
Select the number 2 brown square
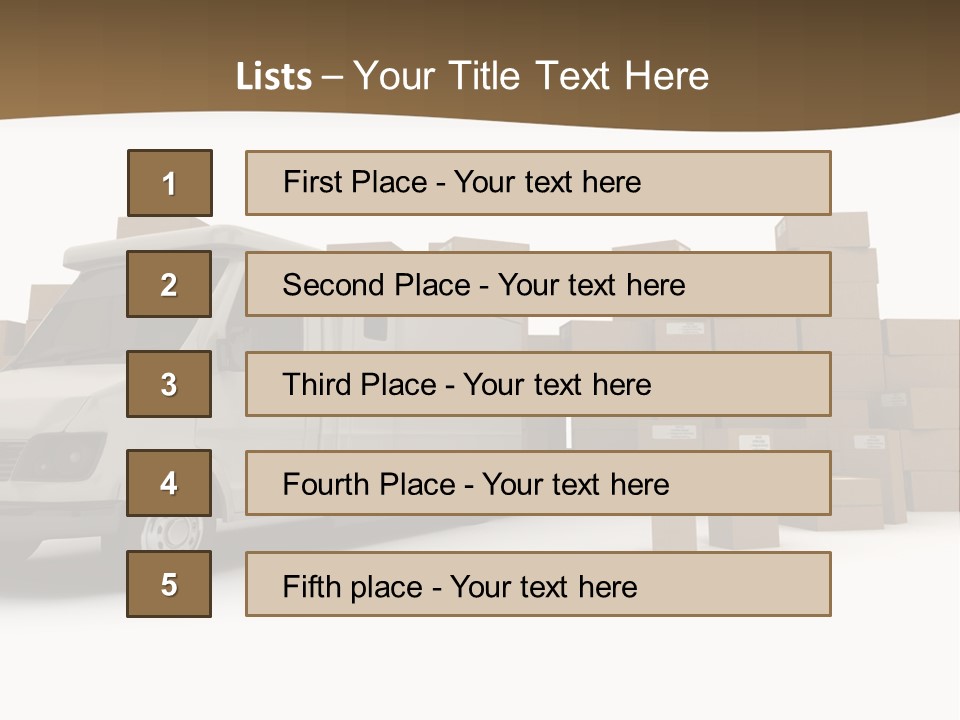click(x=169, y=284)
